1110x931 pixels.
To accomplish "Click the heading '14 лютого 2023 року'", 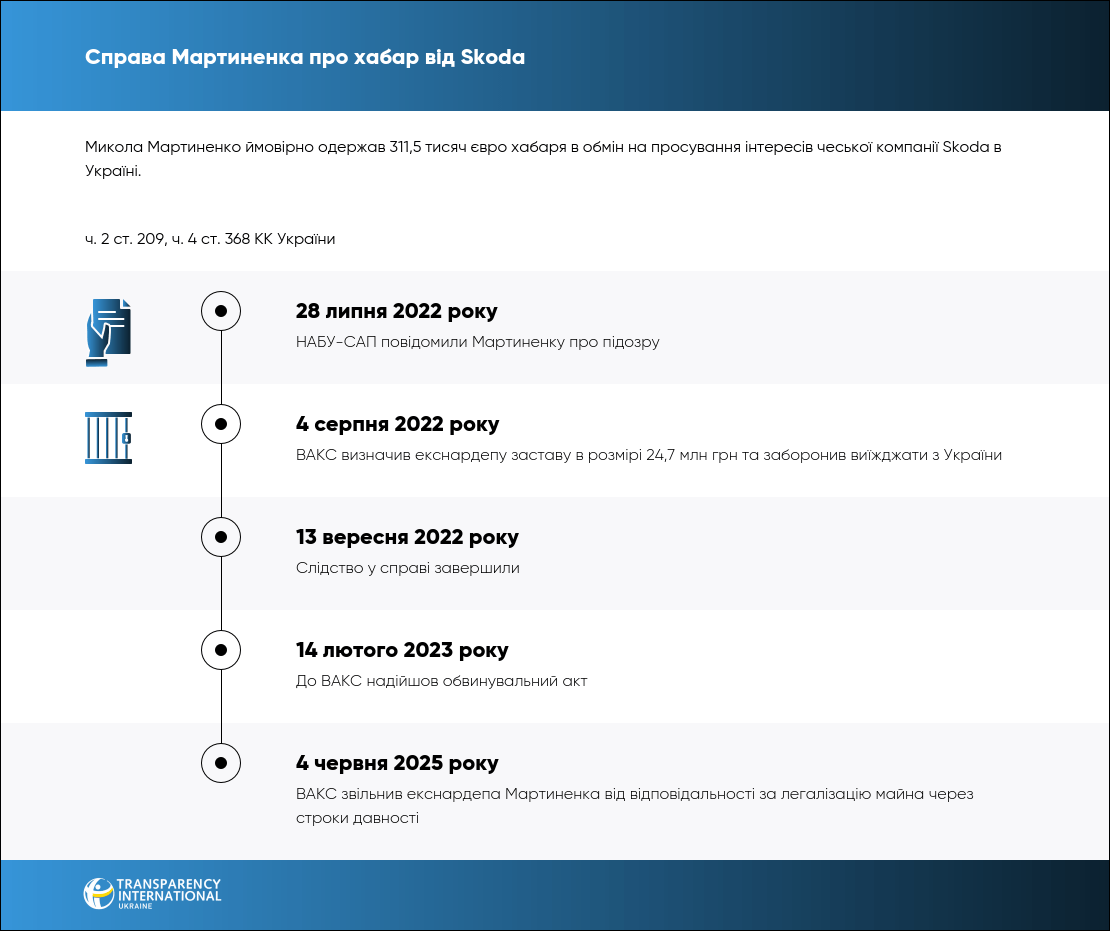I will (402, 650).
